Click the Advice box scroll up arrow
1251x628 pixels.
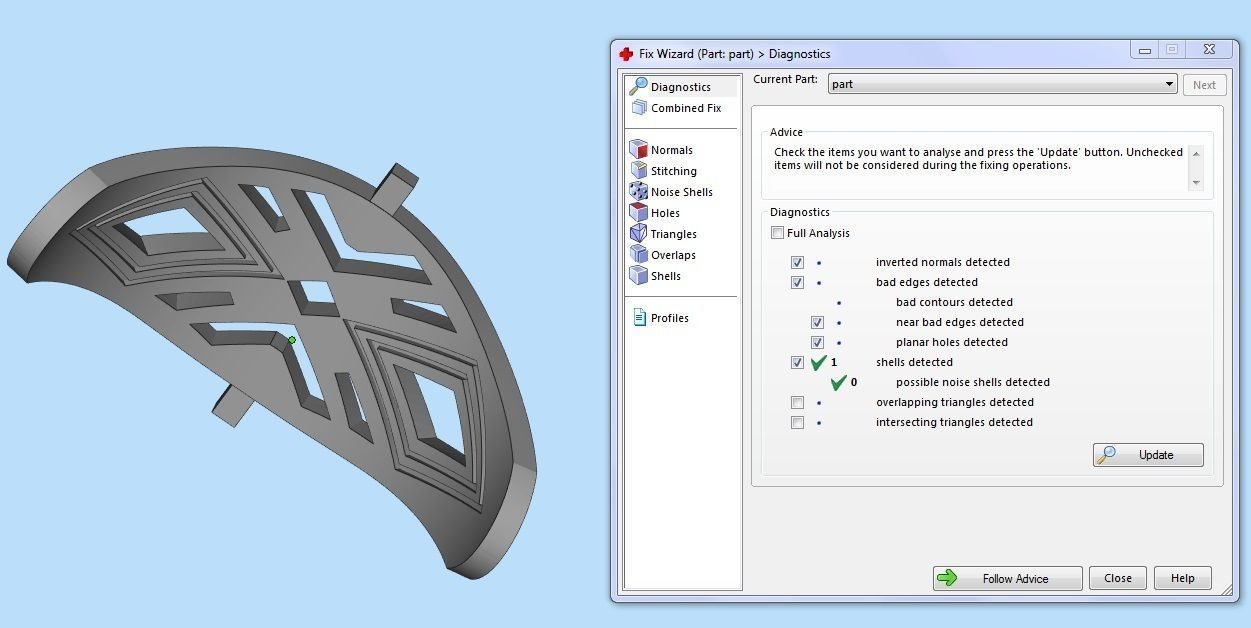1195,153
